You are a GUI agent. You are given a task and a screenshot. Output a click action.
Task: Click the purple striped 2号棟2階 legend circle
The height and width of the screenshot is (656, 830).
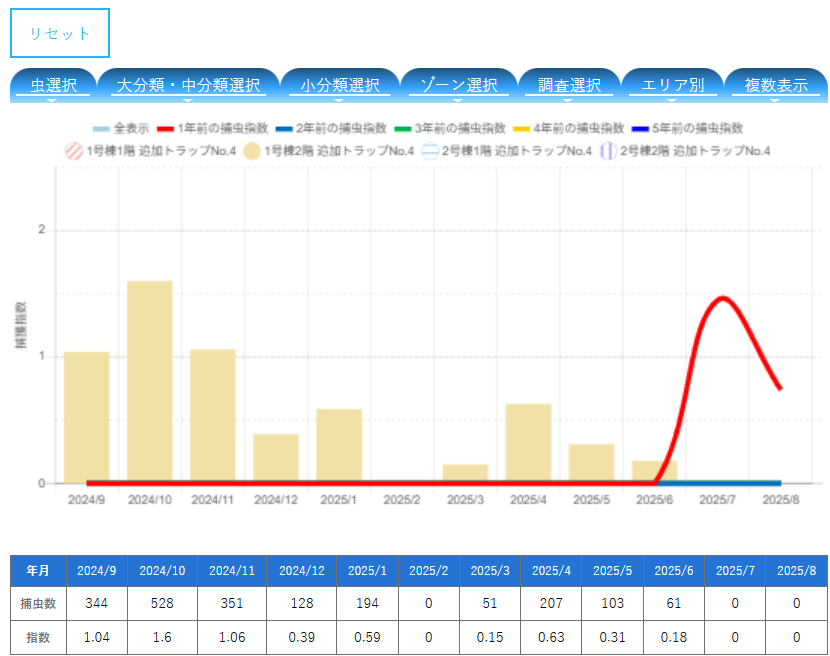point(607,151)
